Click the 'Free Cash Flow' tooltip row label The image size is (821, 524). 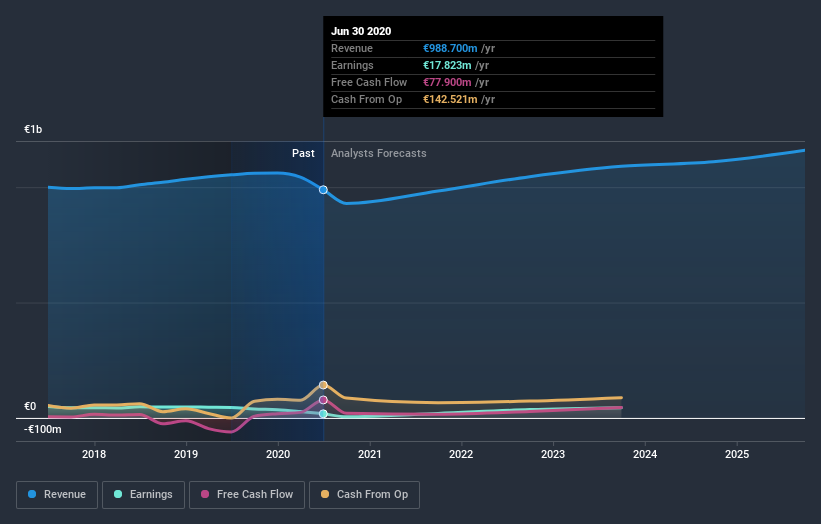pyautogui.click(x=369, y=82)
